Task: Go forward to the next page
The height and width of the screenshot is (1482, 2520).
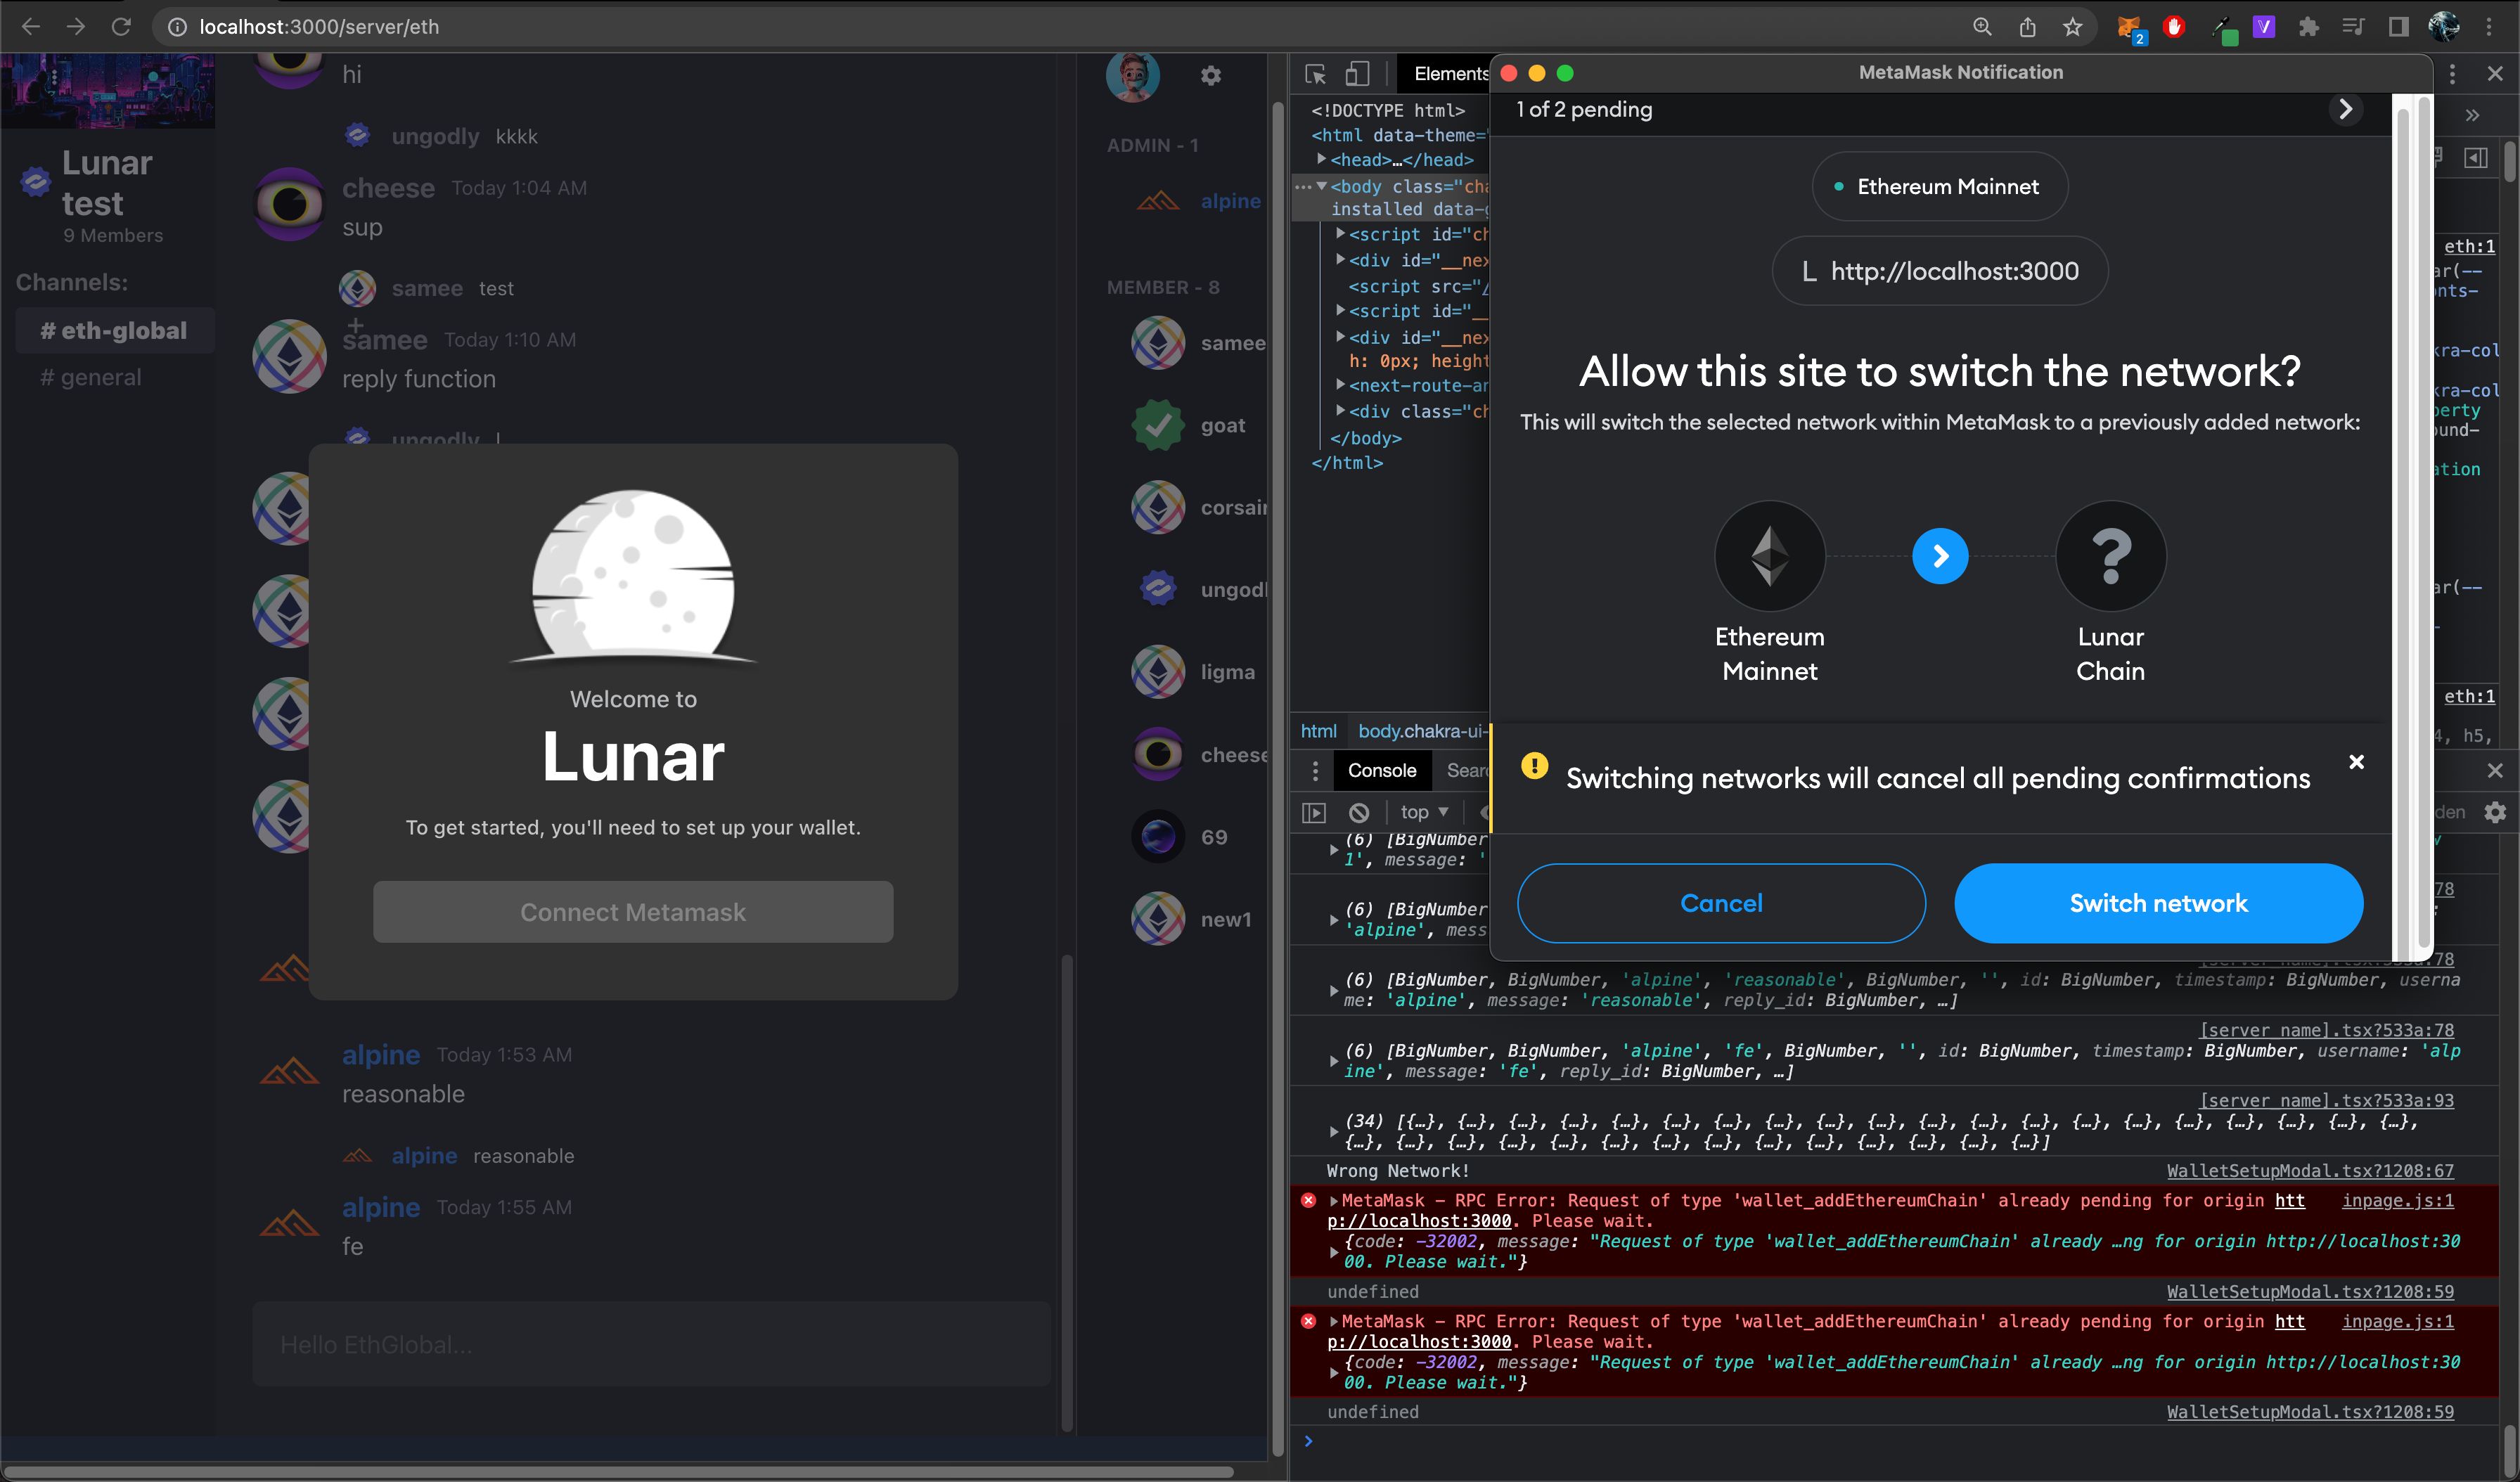Action: click(76, 27)
